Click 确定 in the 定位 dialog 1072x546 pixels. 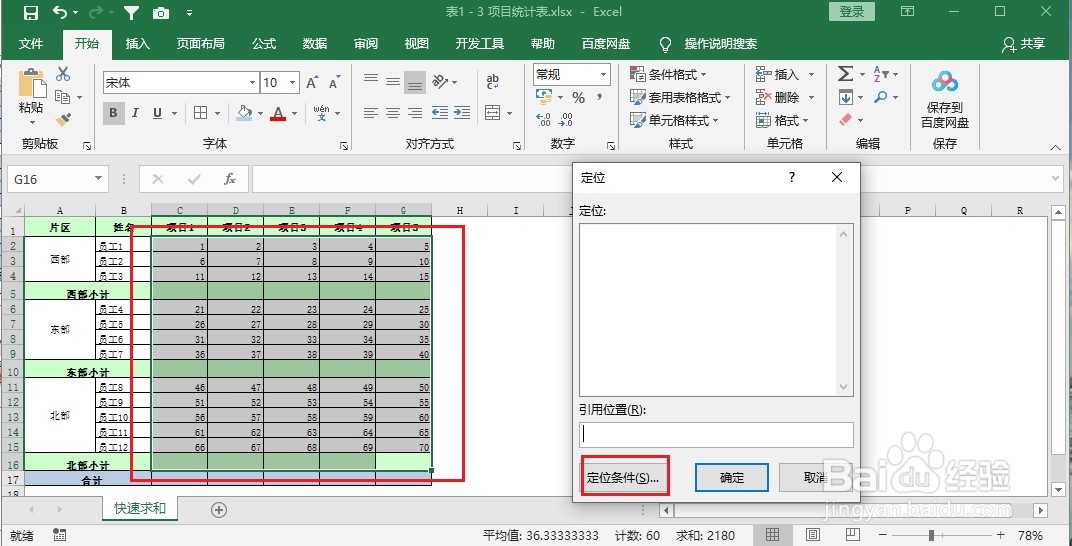[x=732, y=478]
